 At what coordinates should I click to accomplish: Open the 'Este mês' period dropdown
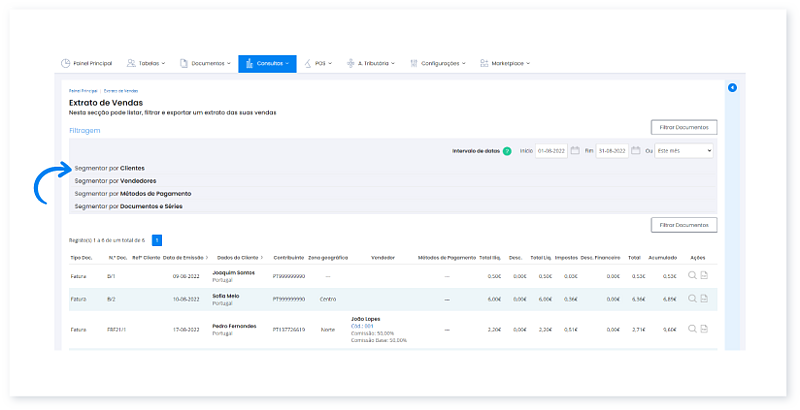tap(684, 150)
